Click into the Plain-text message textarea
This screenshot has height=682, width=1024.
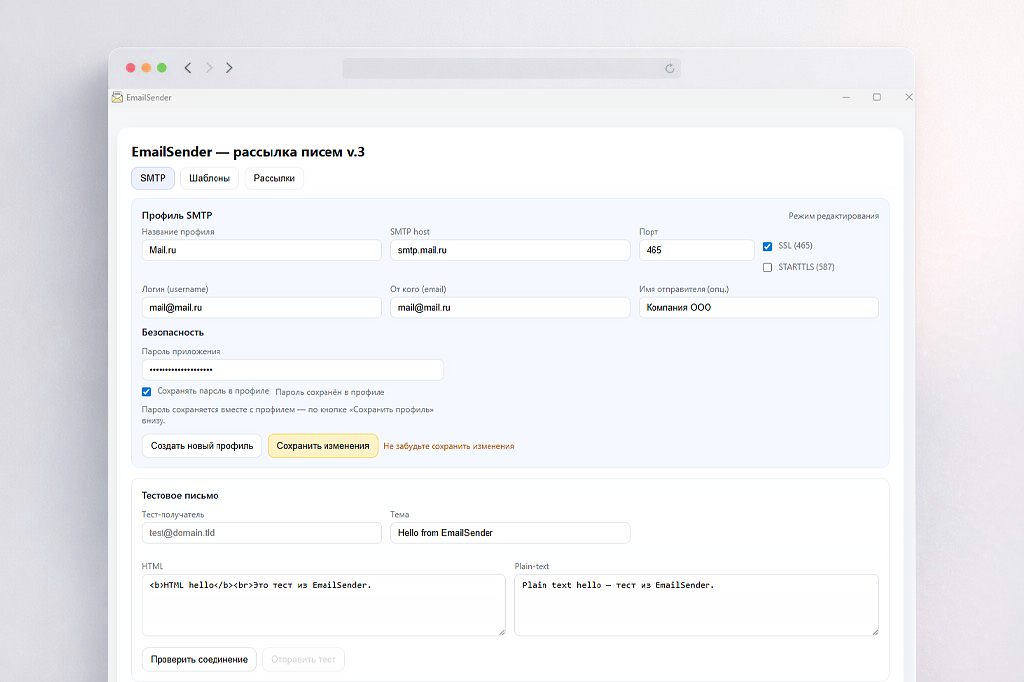696,604
